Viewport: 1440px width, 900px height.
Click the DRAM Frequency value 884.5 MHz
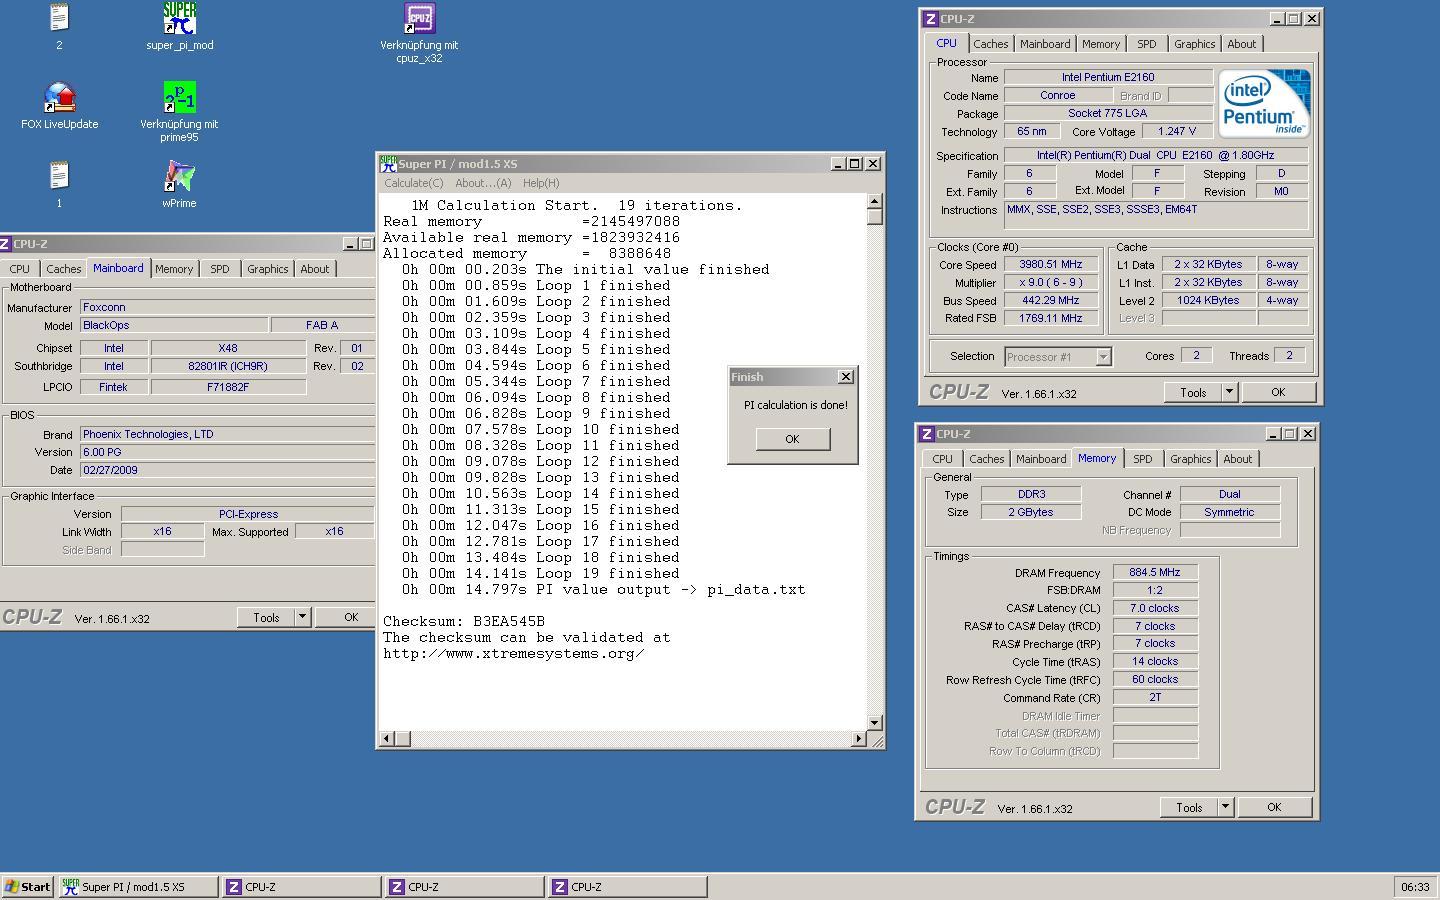click(x=1155, y=572)
